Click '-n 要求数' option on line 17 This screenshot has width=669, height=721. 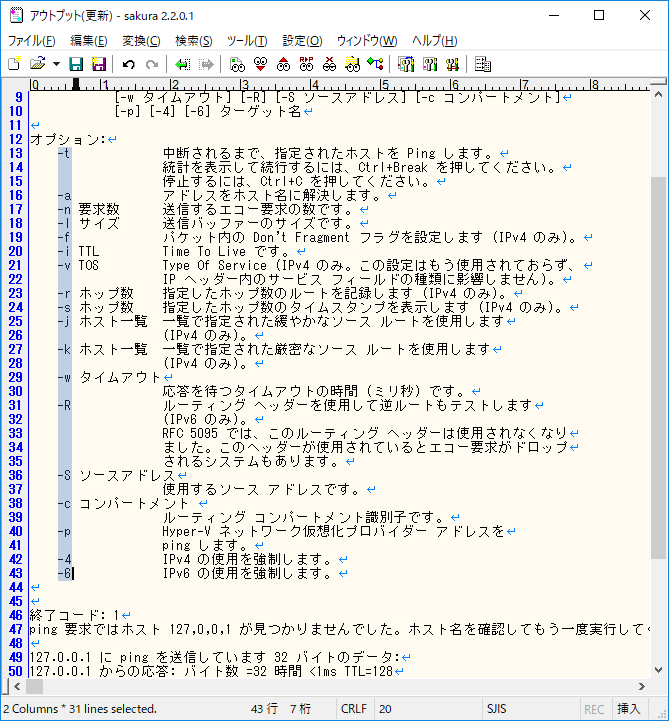88,210
